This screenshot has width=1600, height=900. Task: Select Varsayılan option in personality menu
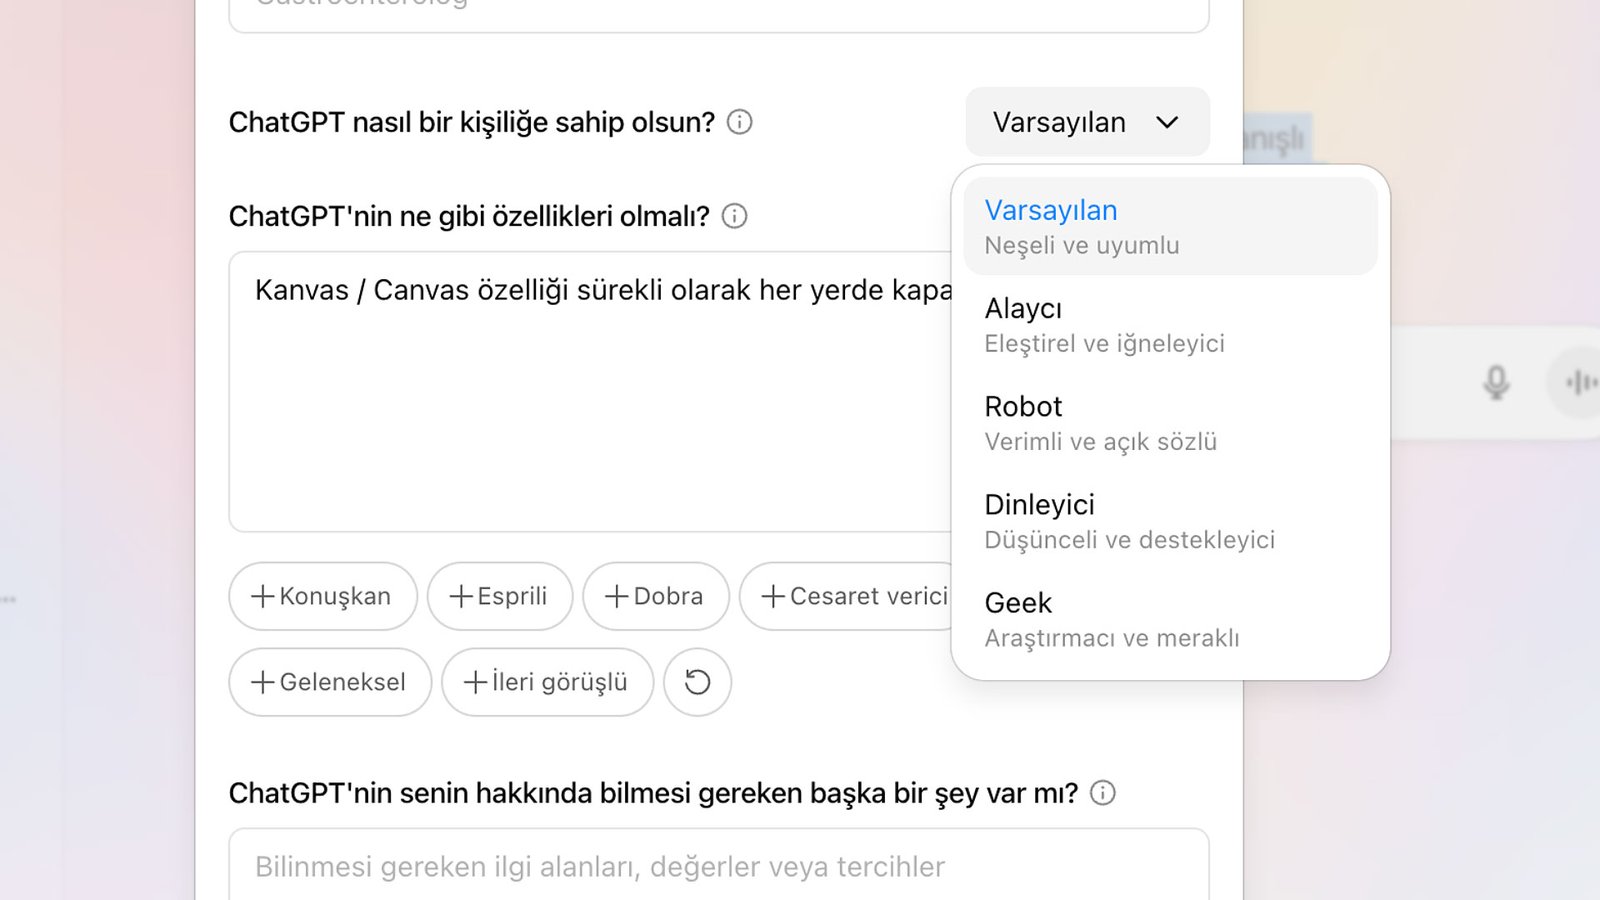(x=1170, y=227)
